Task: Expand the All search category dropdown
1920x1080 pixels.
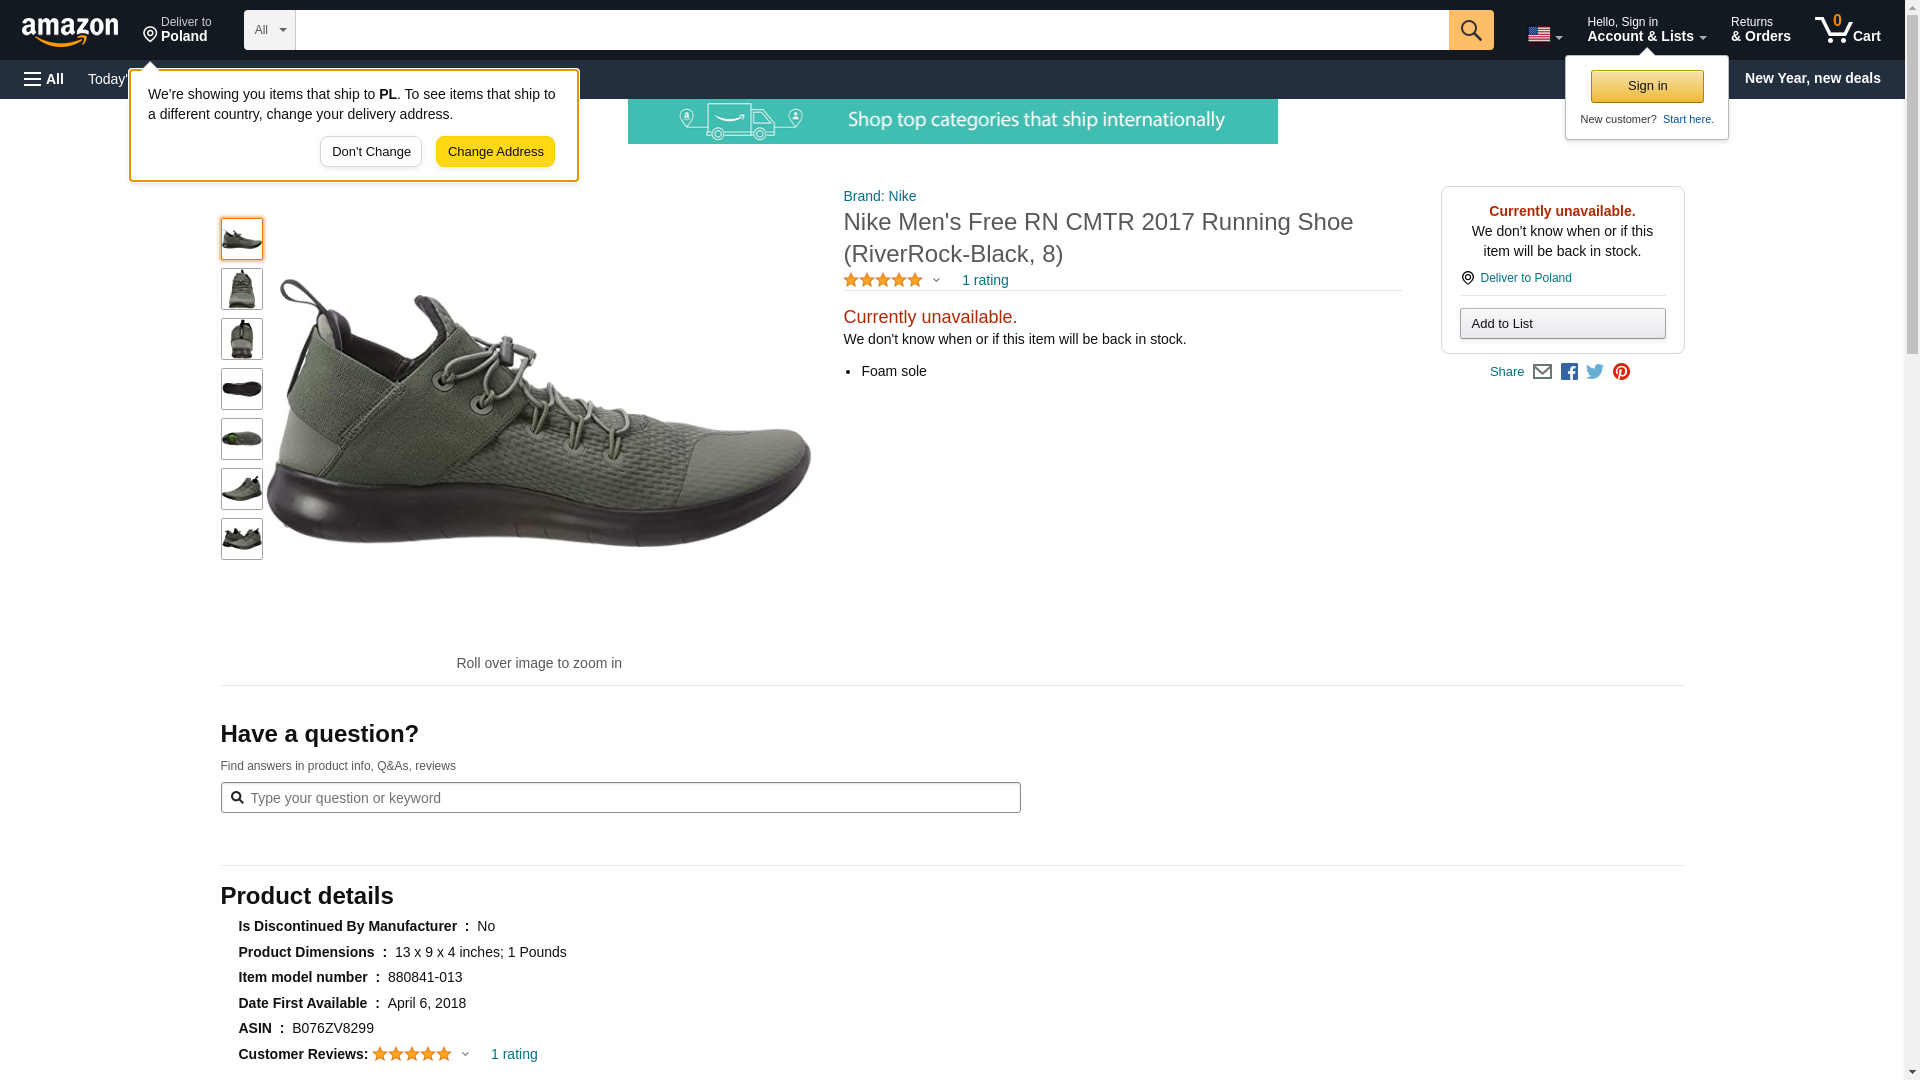Action: [x=269, y=30]
